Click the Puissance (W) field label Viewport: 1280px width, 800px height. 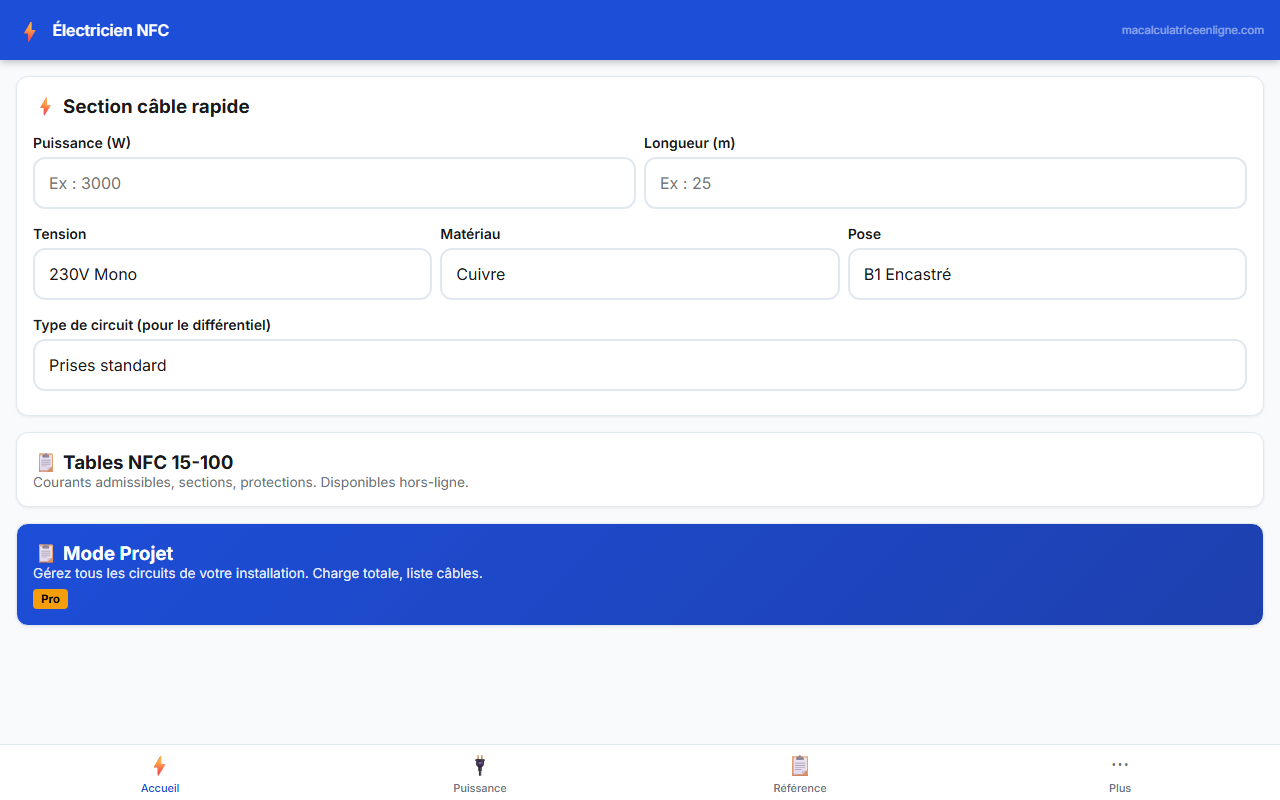click(x=82, y=143)
